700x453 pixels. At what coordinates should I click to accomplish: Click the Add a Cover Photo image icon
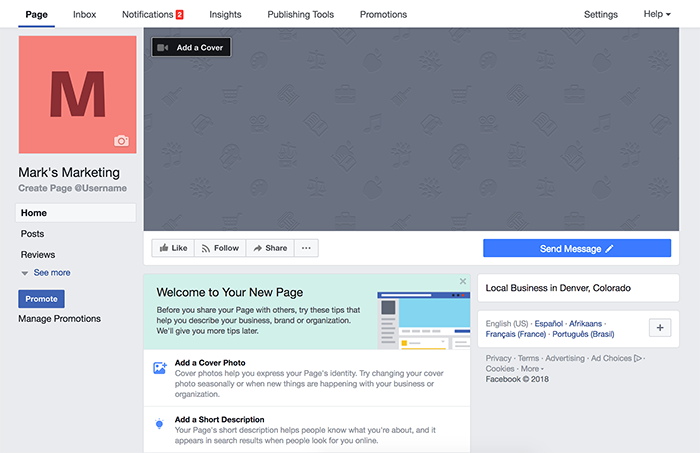coord(160,368)
